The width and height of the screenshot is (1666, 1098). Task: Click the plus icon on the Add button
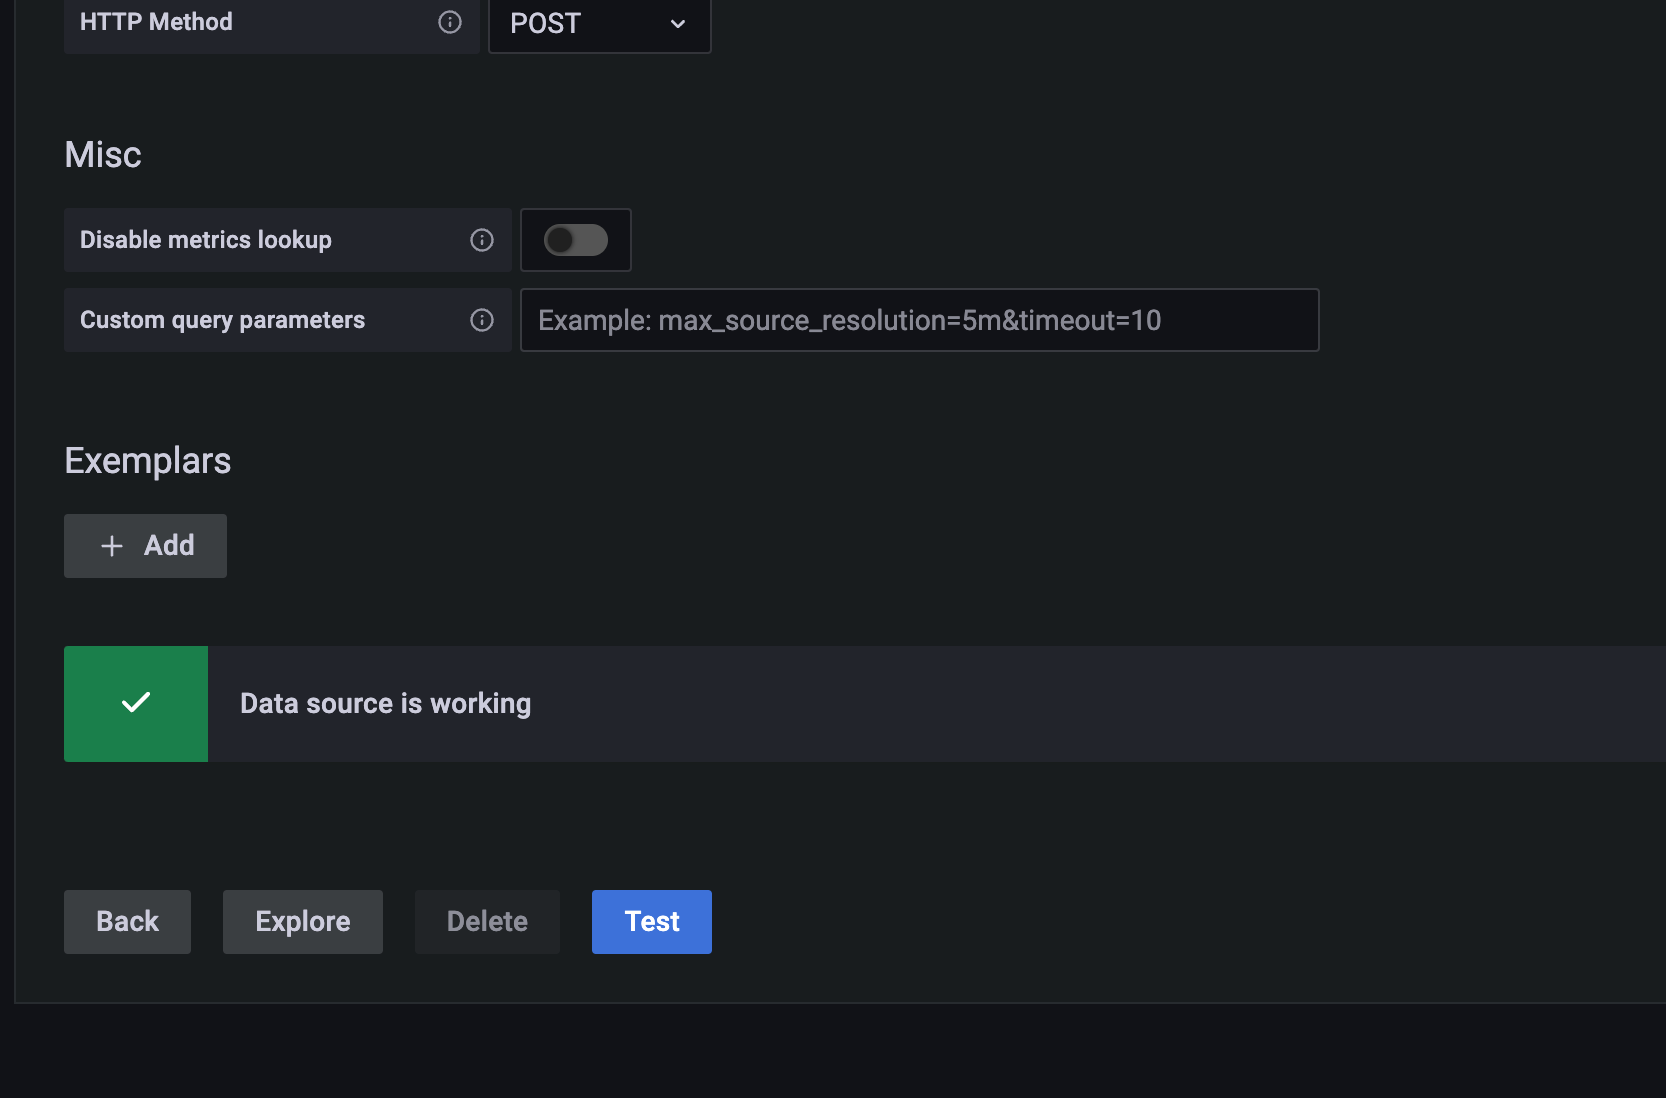(x=112, y=546)
